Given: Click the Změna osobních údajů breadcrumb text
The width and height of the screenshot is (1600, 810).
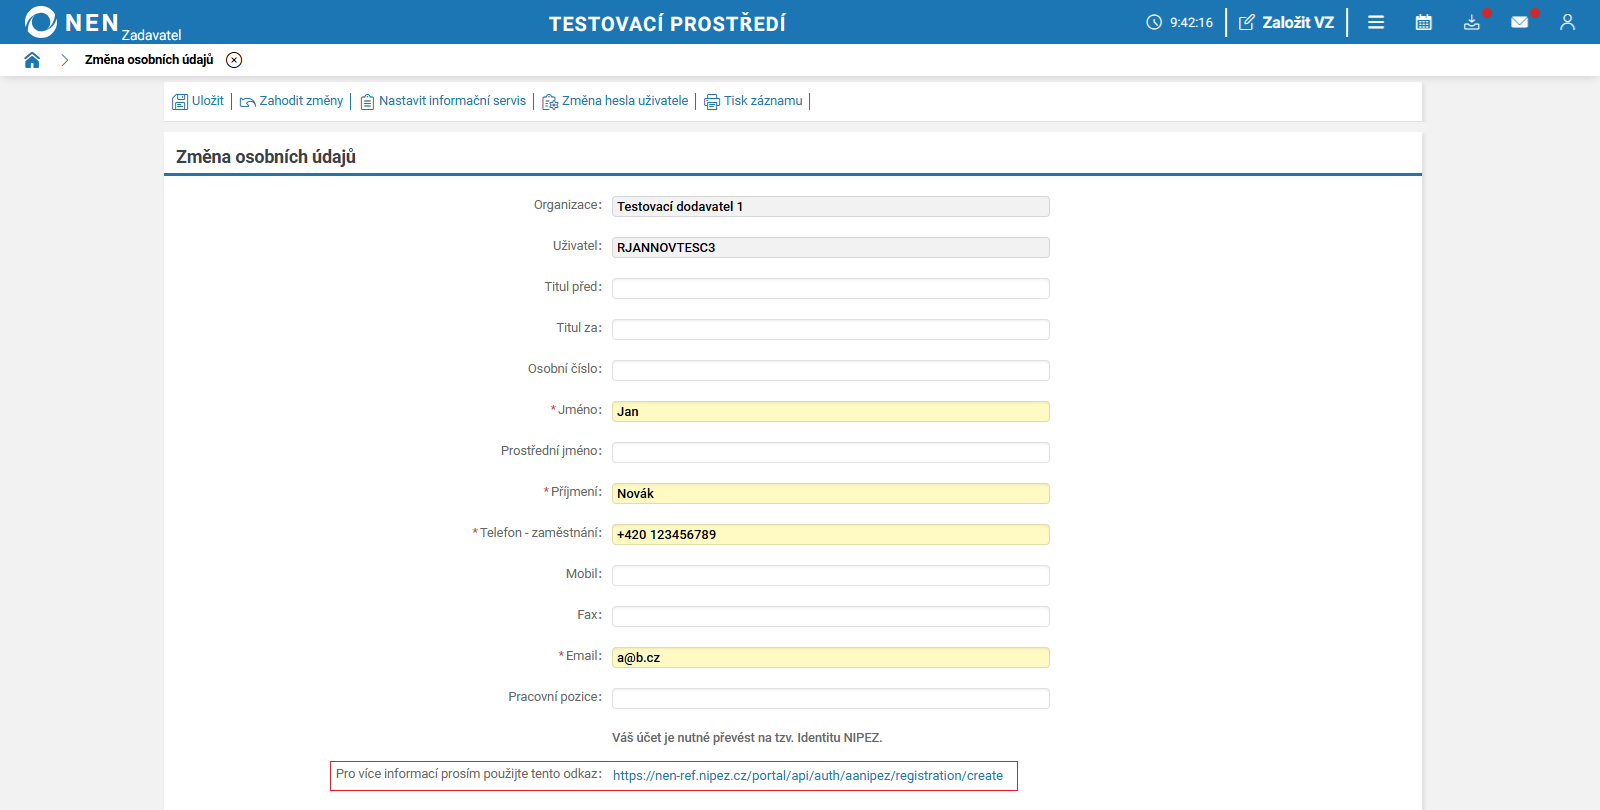Looking at the screenshot, I should 149,60.
